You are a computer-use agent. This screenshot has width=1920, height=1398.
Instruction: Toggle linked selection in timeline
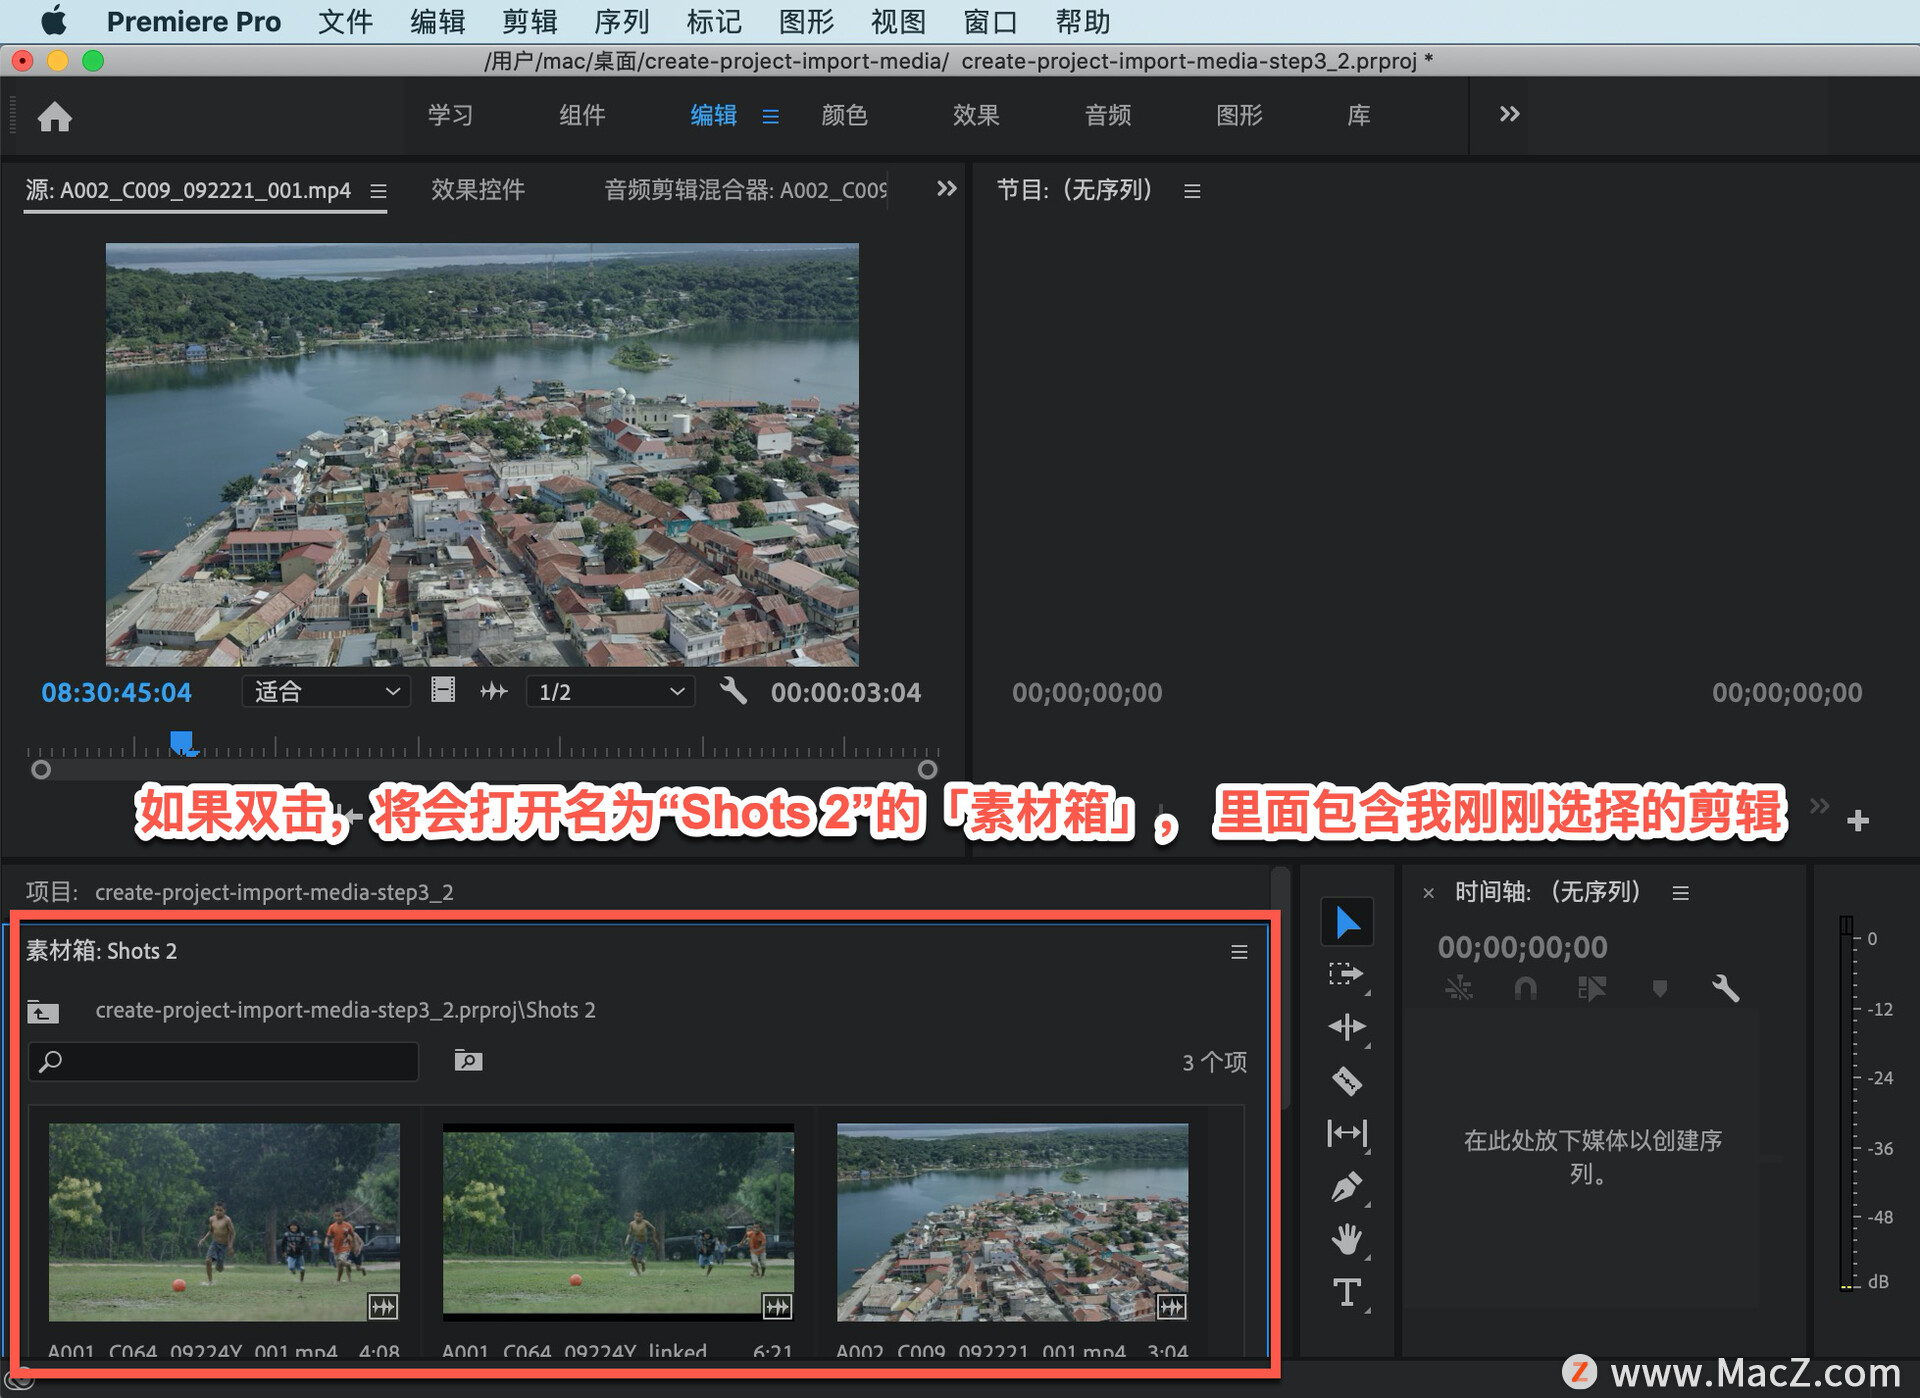1592,989
